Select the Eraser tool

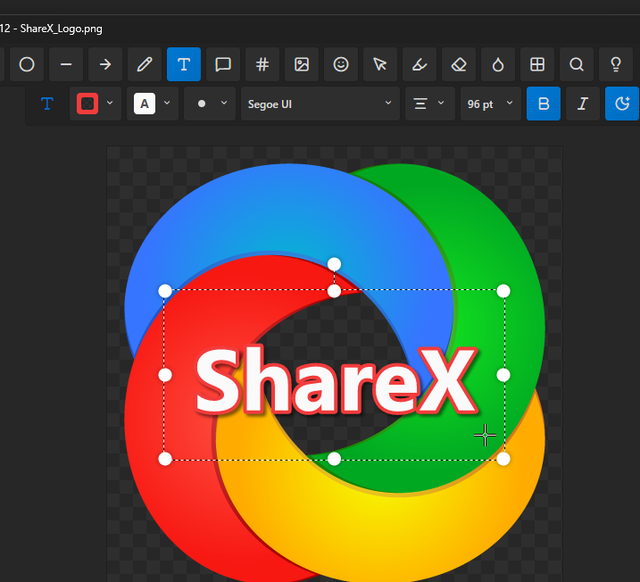tap(459, 64)
